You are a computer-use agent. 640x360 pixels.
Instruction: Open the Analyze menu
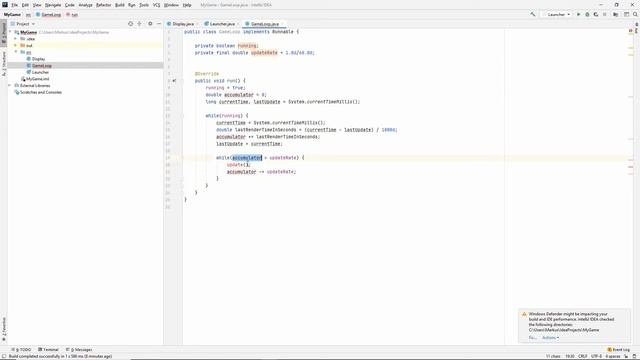85,5
